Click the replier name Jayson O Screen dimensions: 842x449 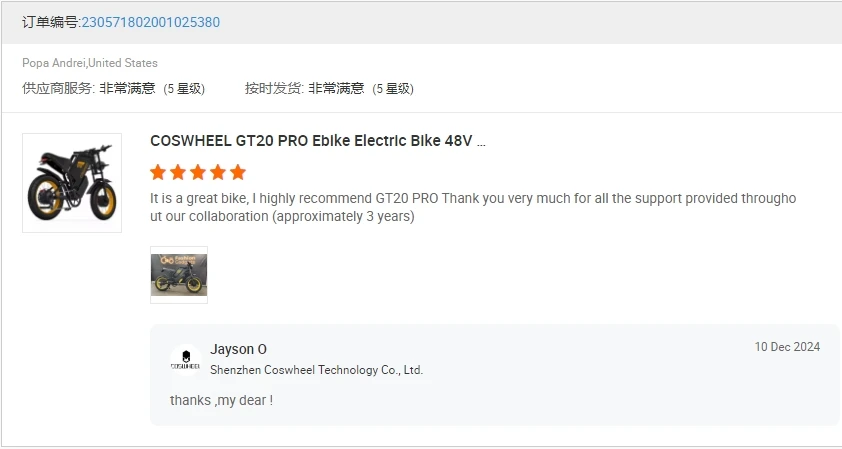(238, 349)
